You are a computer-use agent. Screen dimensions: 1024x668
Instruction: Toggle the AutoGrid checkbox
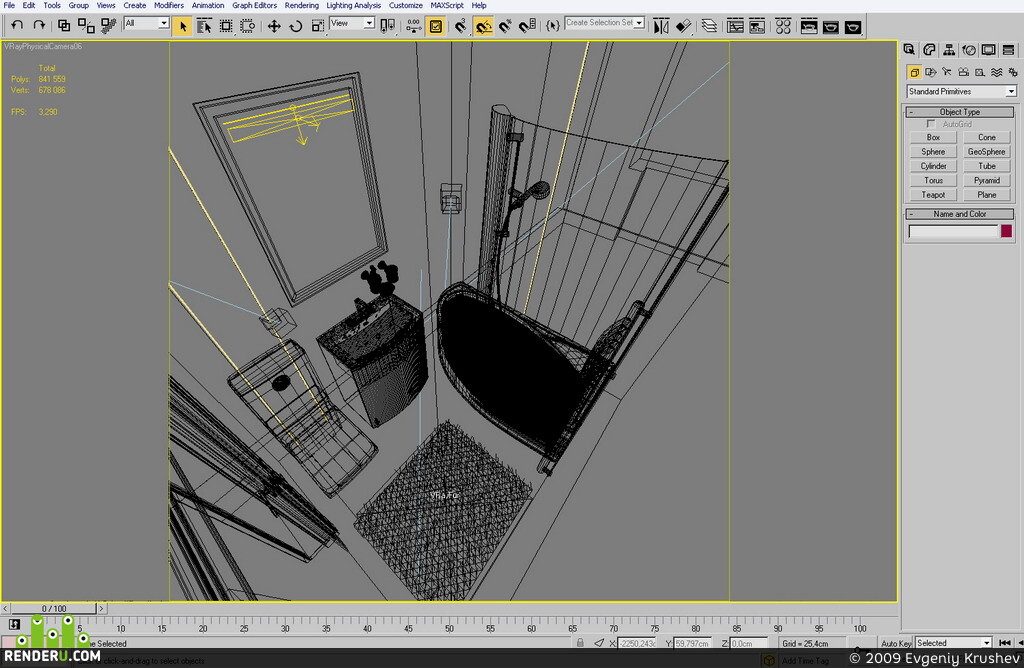point(931,124)
